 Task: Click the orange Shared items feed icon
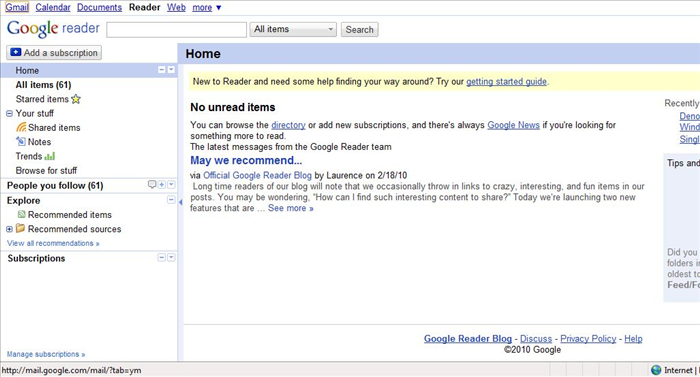point(21,127)
